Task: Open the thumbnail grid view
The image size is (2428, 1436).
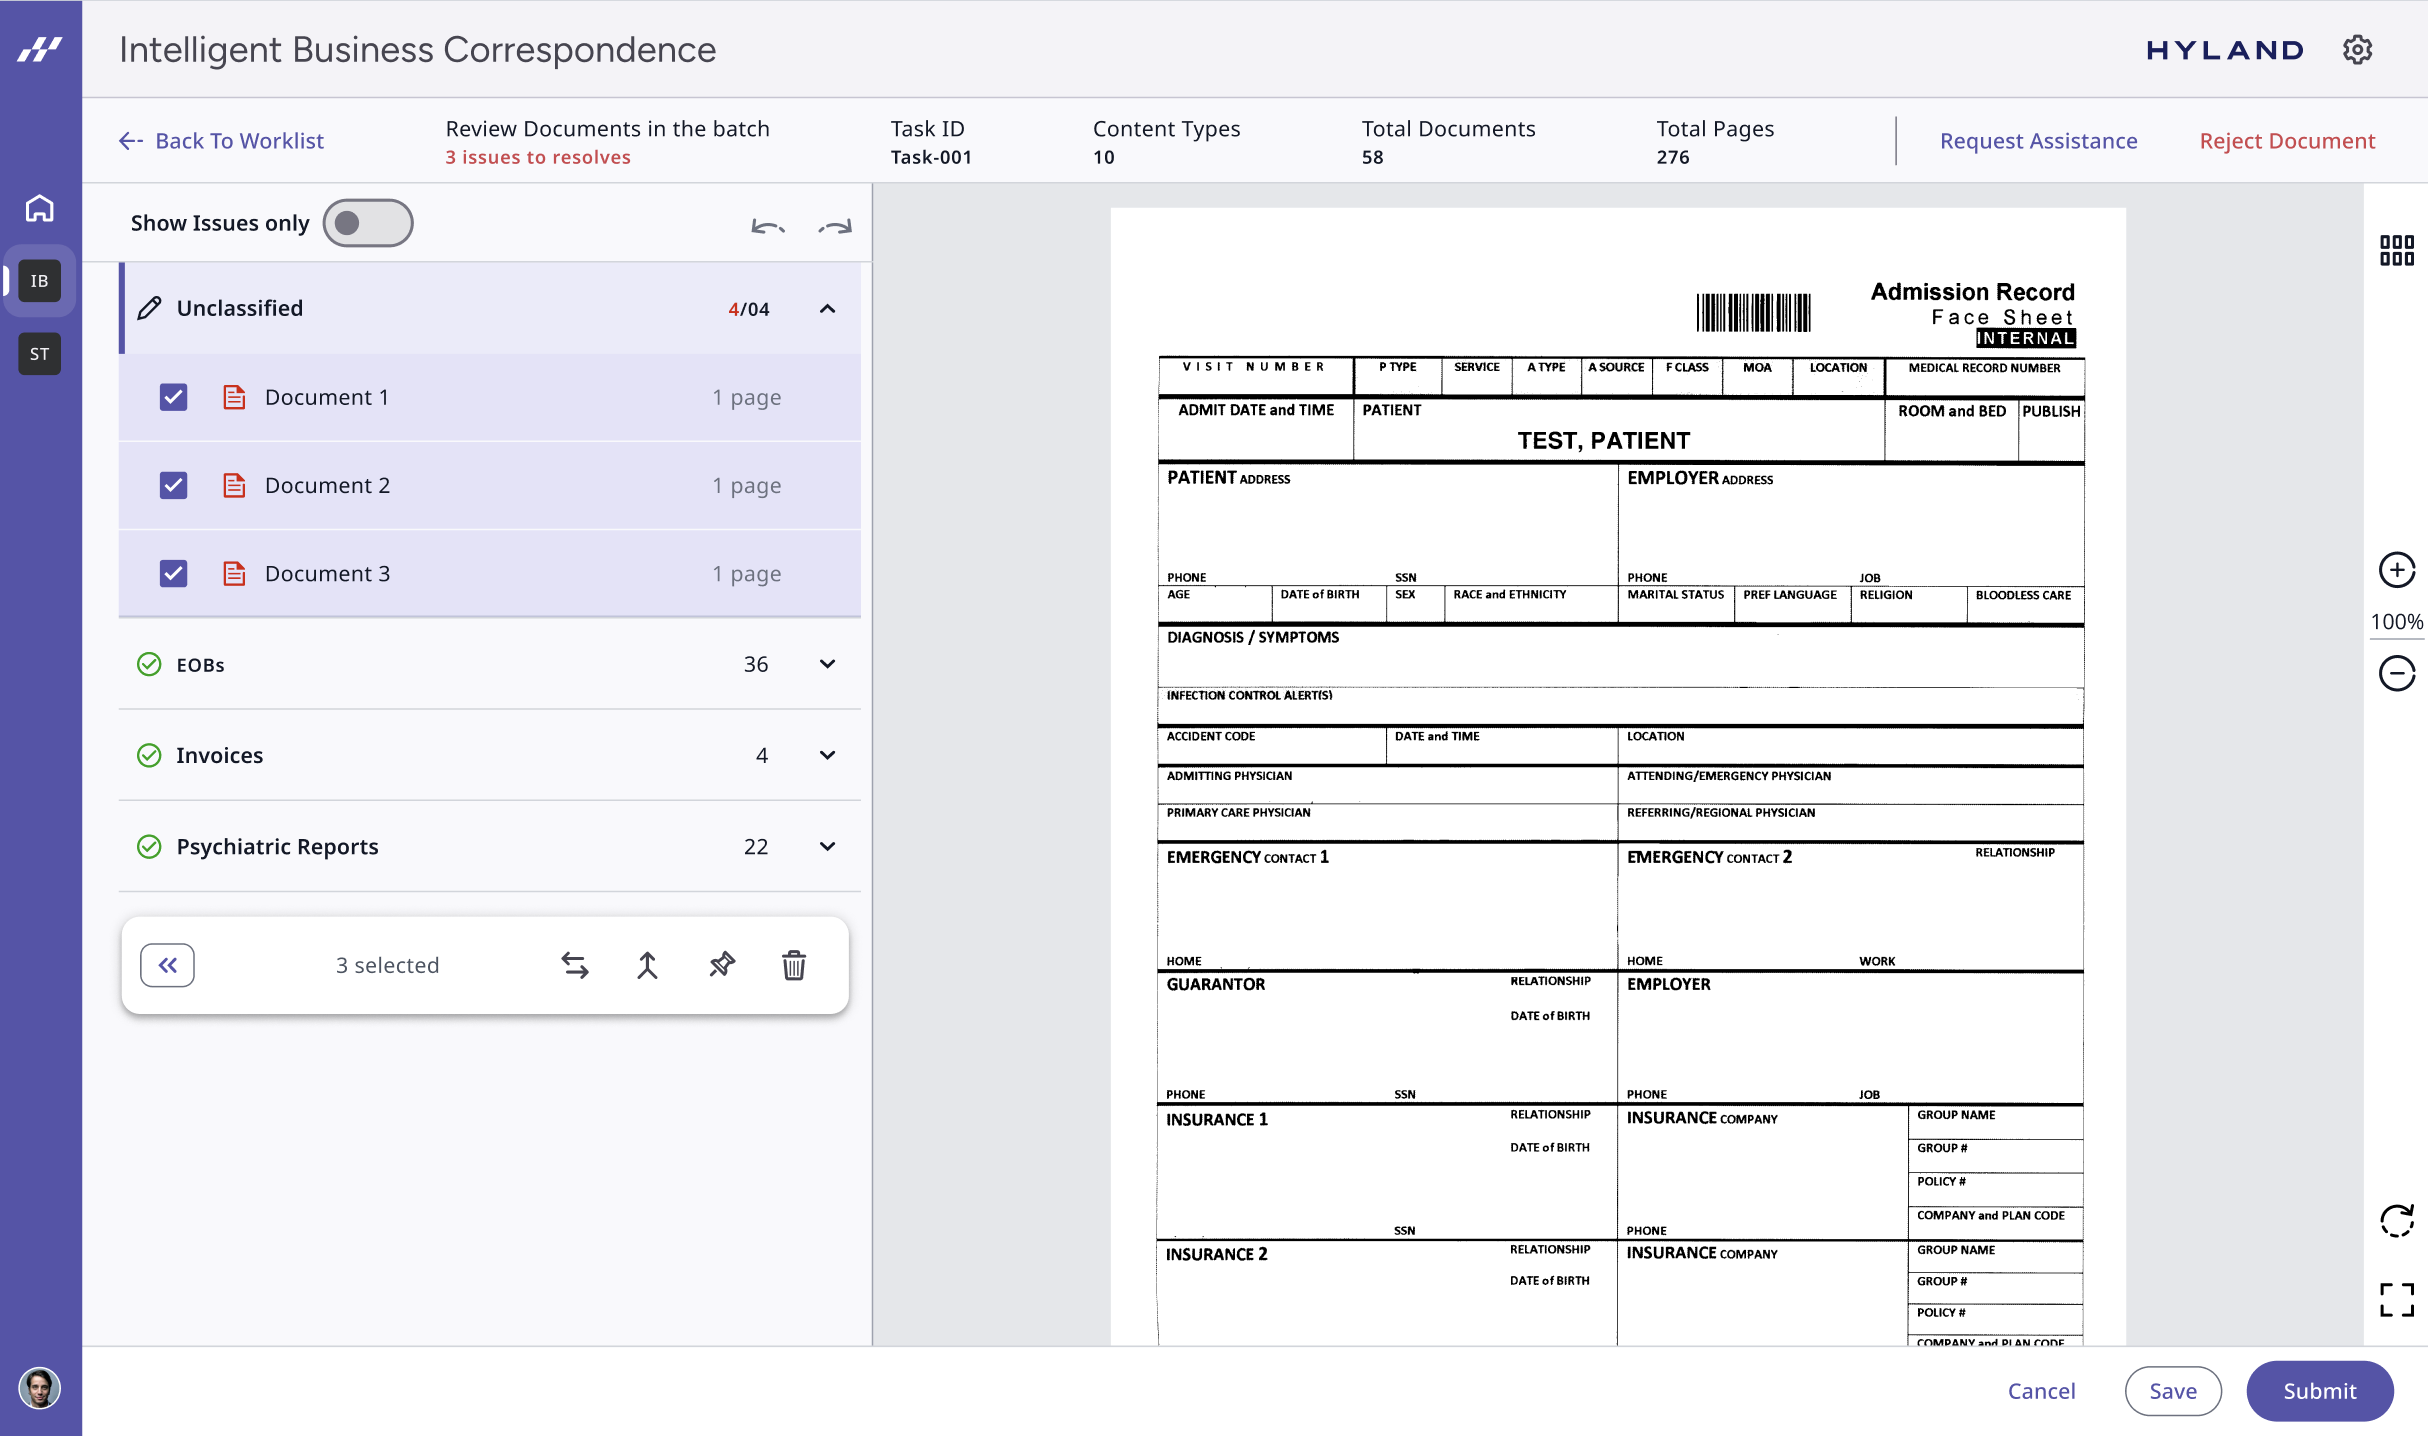Action: 2396,250
